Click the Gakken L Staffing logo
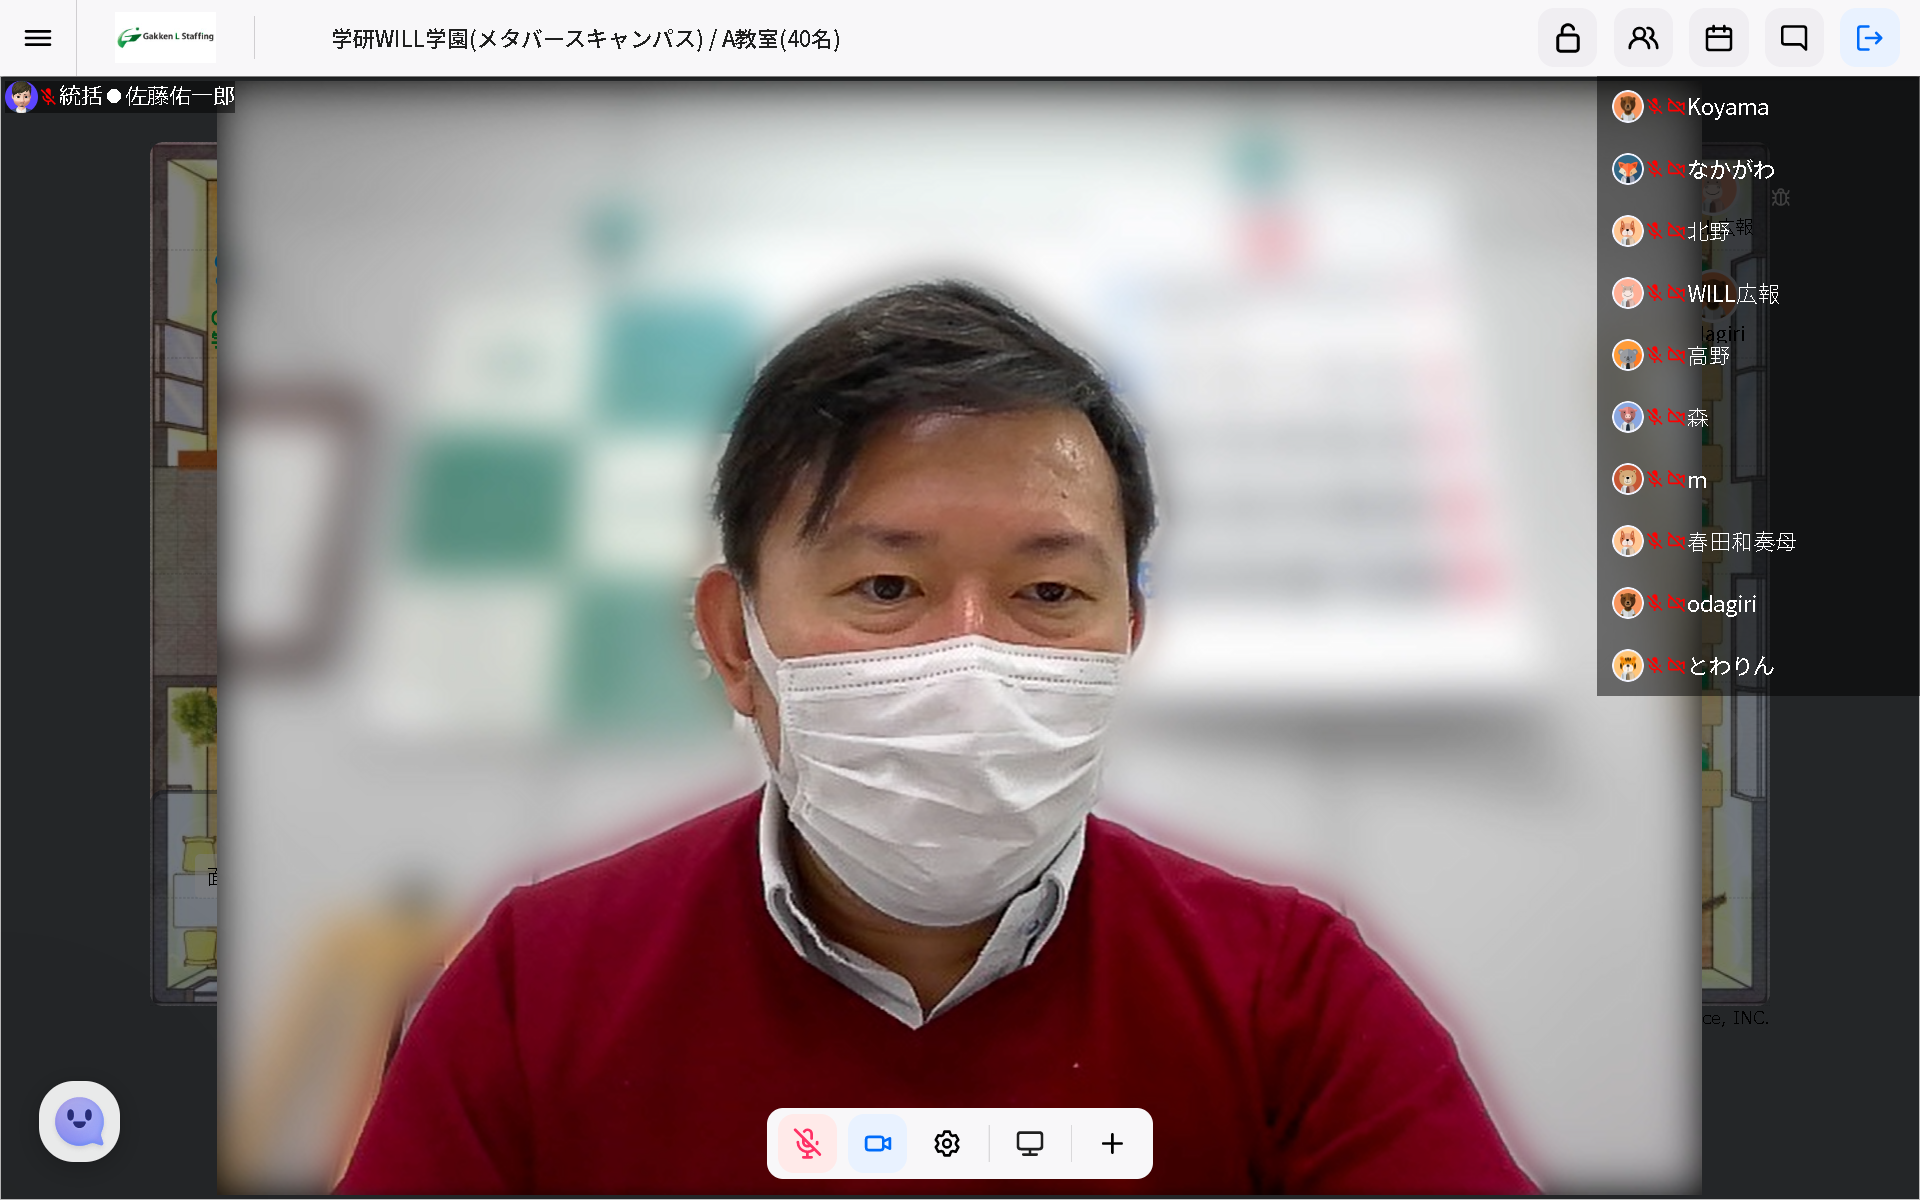 pos(166,37)
